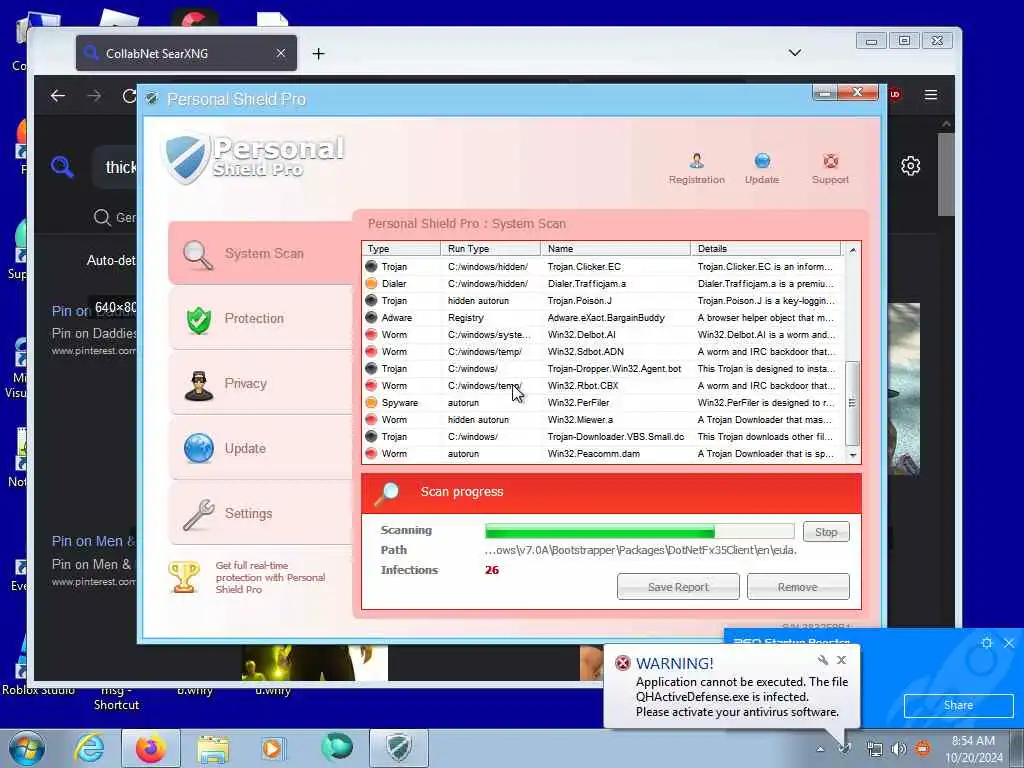Viewport: 1024px width, 768px height.
Task: Sort by the Name column header
Action: (x=615, y=249)
